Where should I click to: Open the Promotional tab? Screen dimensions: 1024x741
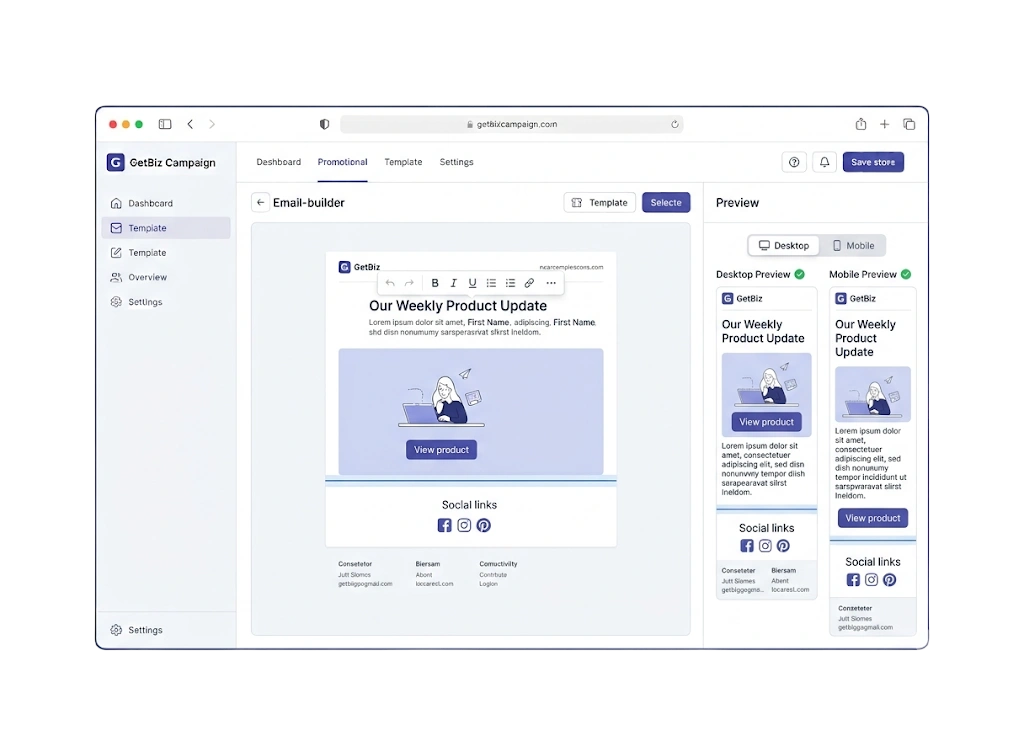[342, 162]
